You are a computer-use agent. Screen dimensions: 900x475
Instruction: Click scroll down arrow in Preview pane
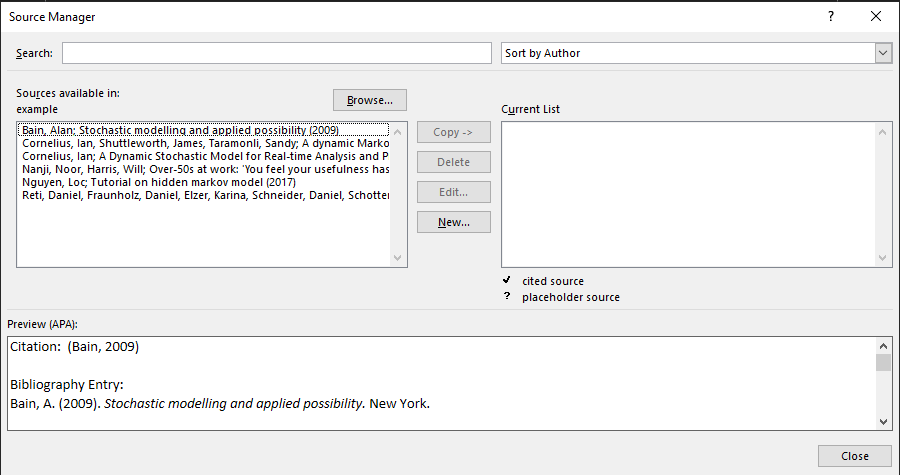click(x=883, y=422)
